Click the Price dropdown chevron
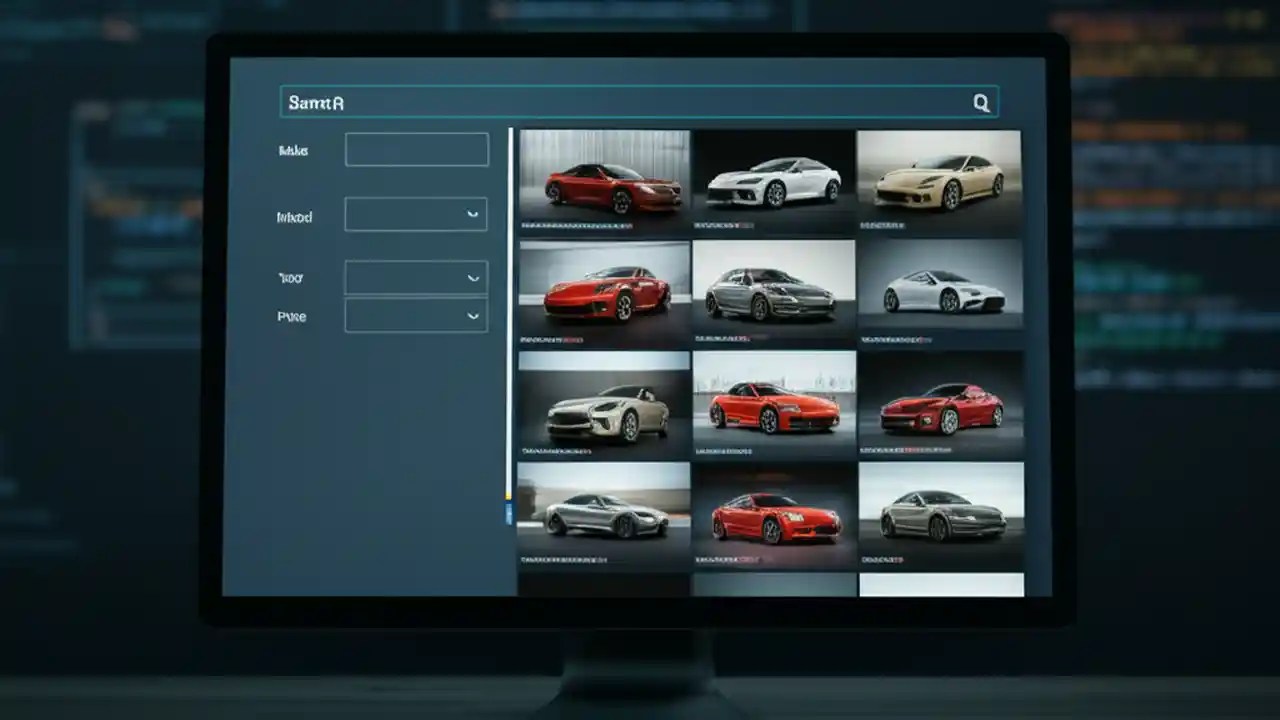Screen dimensions: 1280x720 (473, 315)
